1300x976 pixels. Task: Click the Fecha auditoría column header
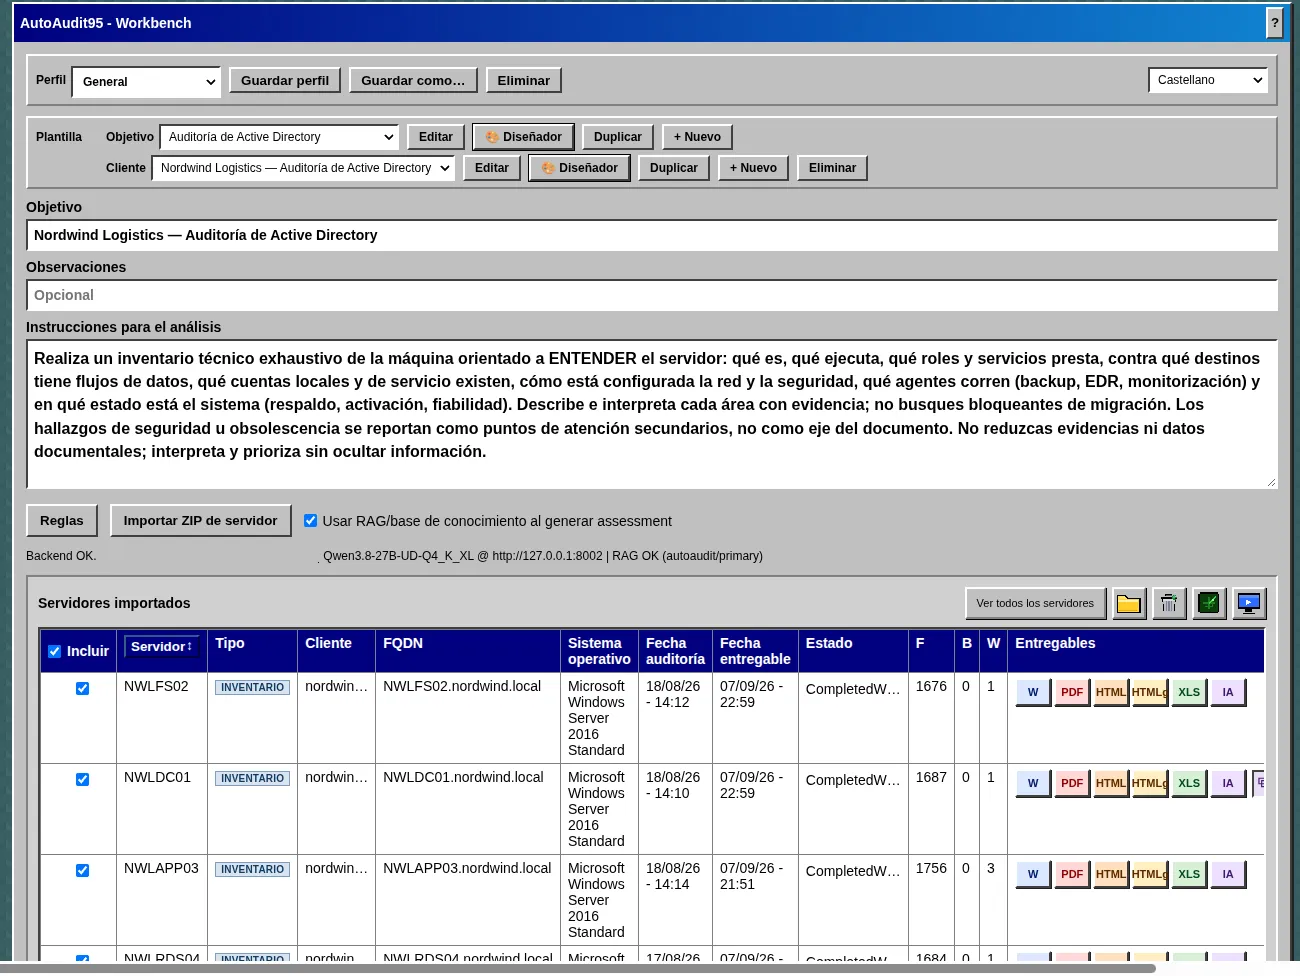(x=675, y=651)
